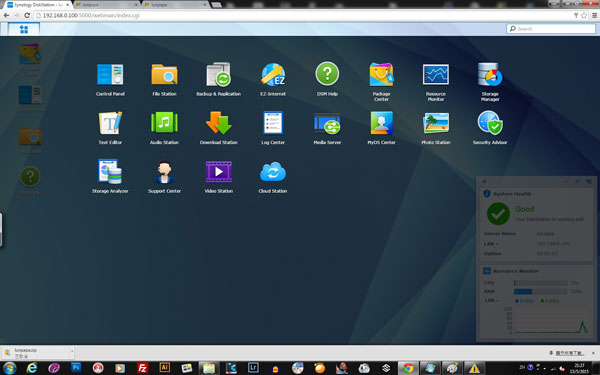Launch Media Server
The height and width of the screenshot is (375, 600).
(327, 128)
